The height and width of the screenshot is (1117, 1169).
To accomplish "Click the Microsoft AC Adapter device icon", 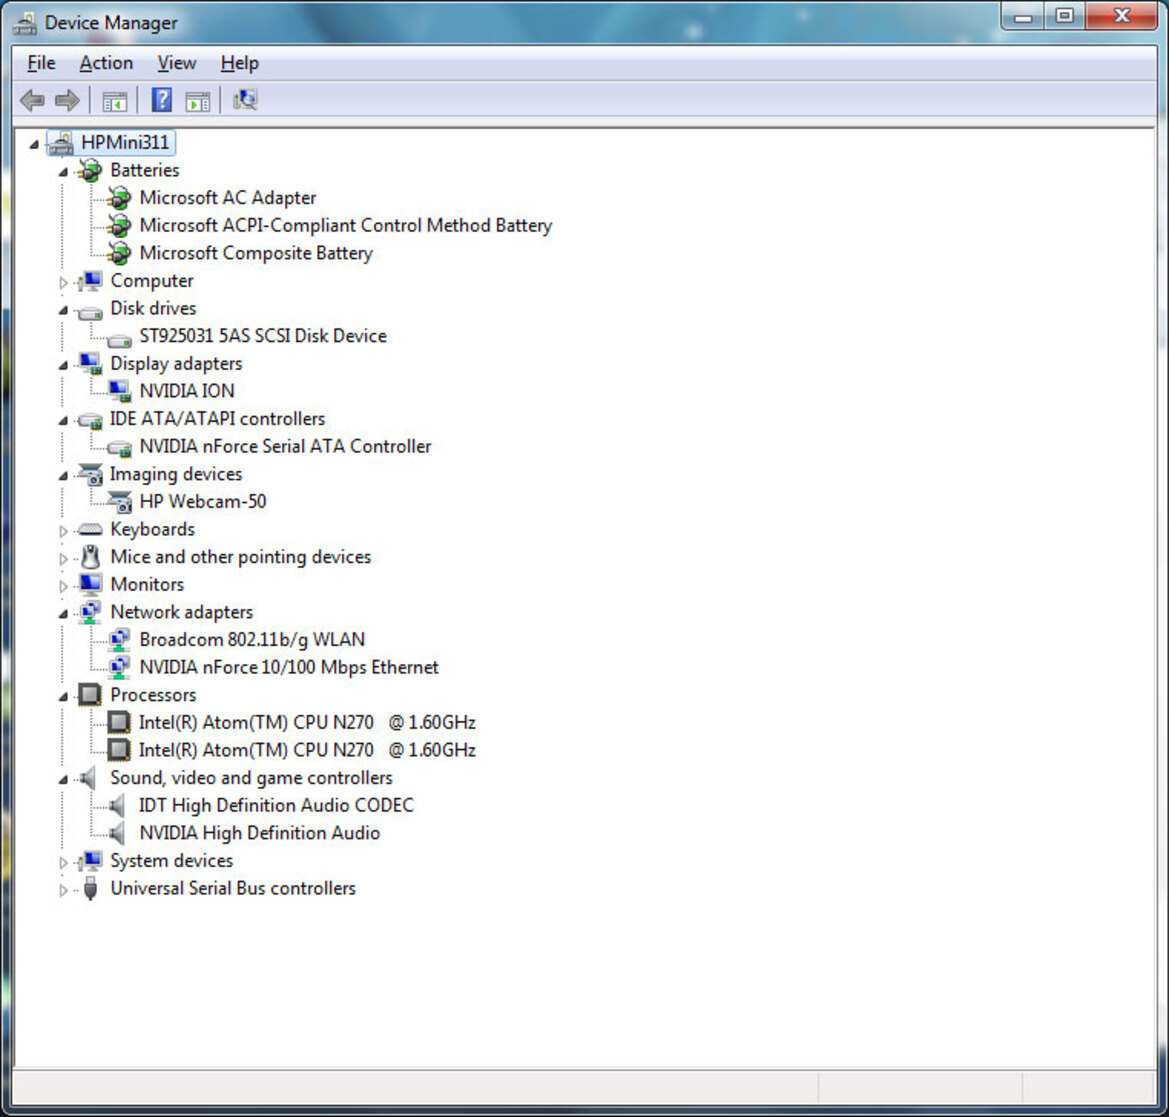I will pyautogui.click(x=119, y=198).
